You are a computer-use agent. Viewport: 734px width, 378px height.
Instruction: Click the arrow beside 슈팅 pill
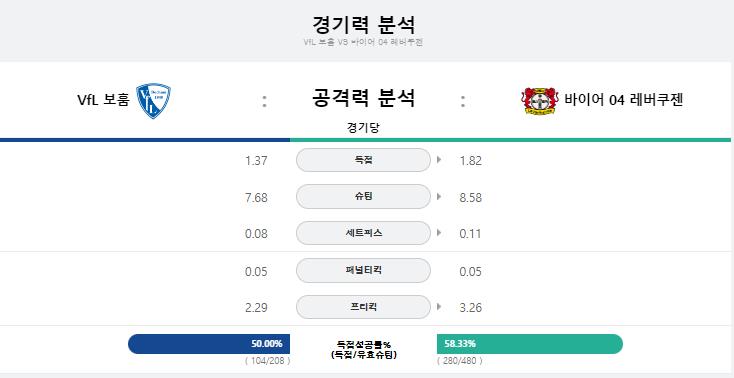(439, 197)
